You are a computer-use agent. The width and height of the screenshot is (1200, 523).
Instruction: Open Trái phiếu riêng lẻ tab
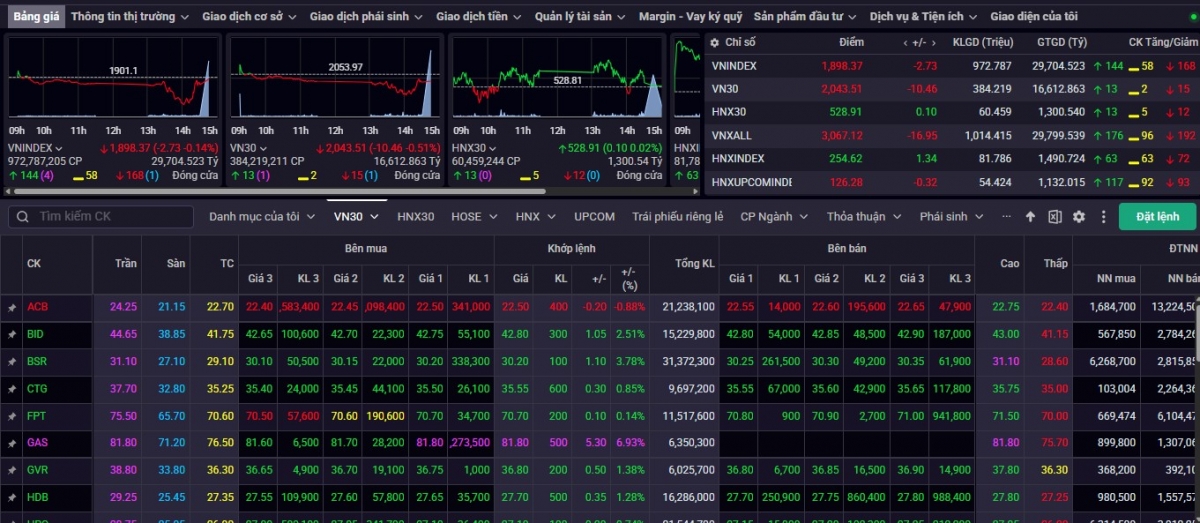(678, 216)
